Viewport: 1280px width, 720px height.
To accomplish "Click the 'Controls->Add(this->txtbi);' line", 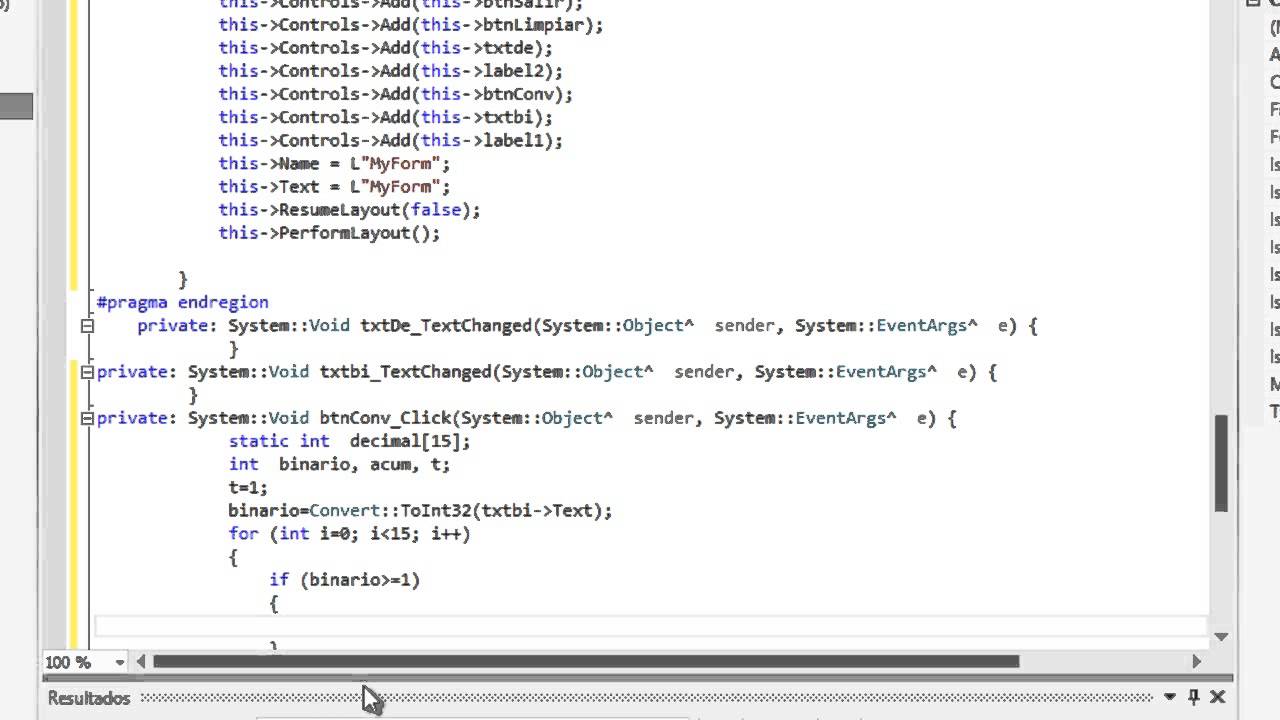I will coord(385,117).
